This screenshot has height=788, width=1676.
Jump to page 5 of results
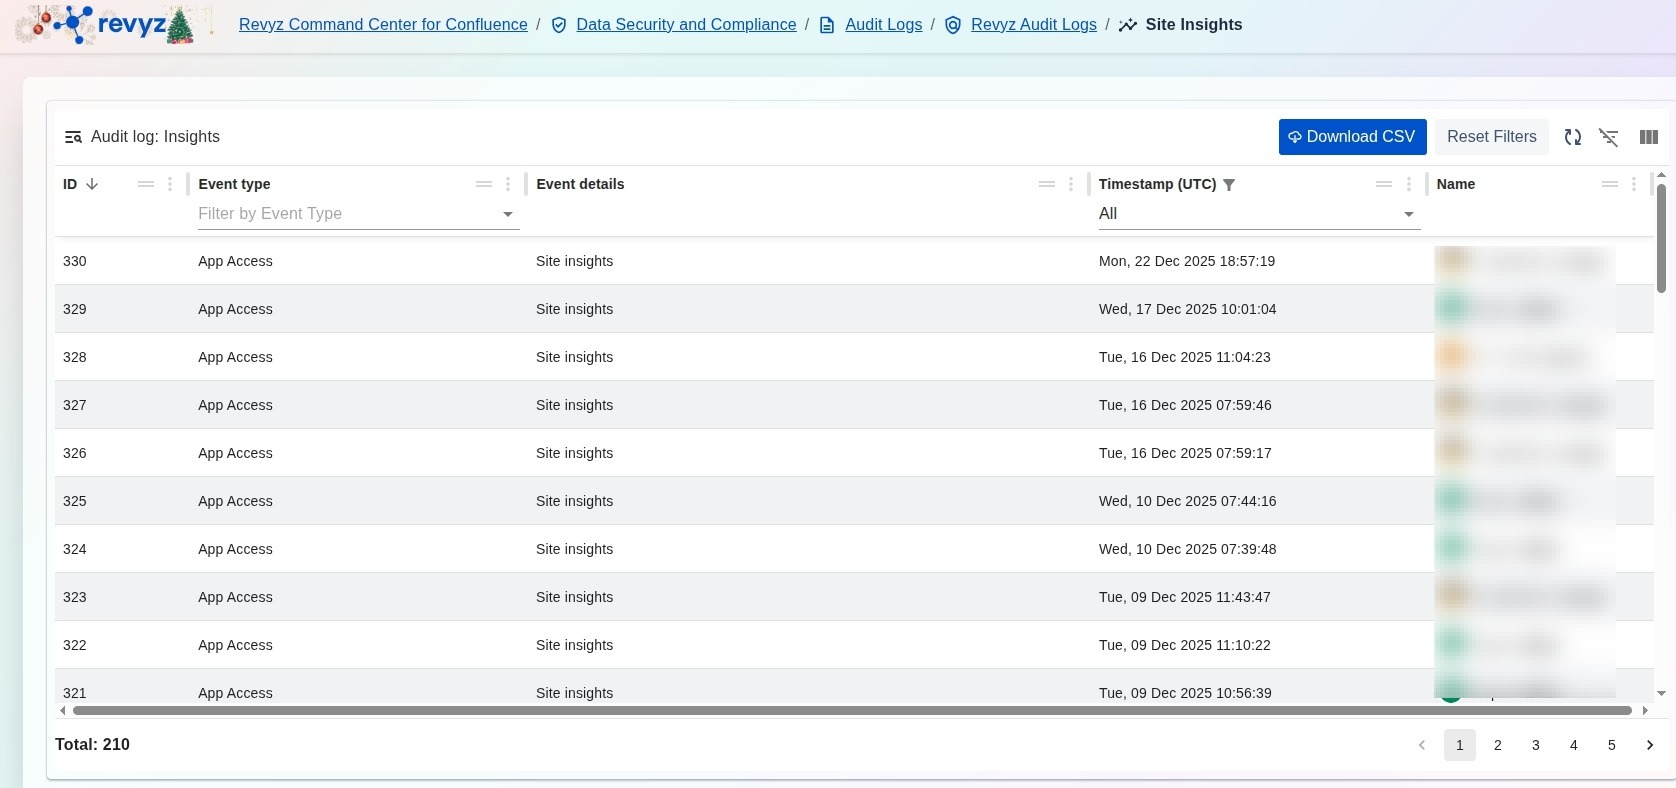[1611, 745]
